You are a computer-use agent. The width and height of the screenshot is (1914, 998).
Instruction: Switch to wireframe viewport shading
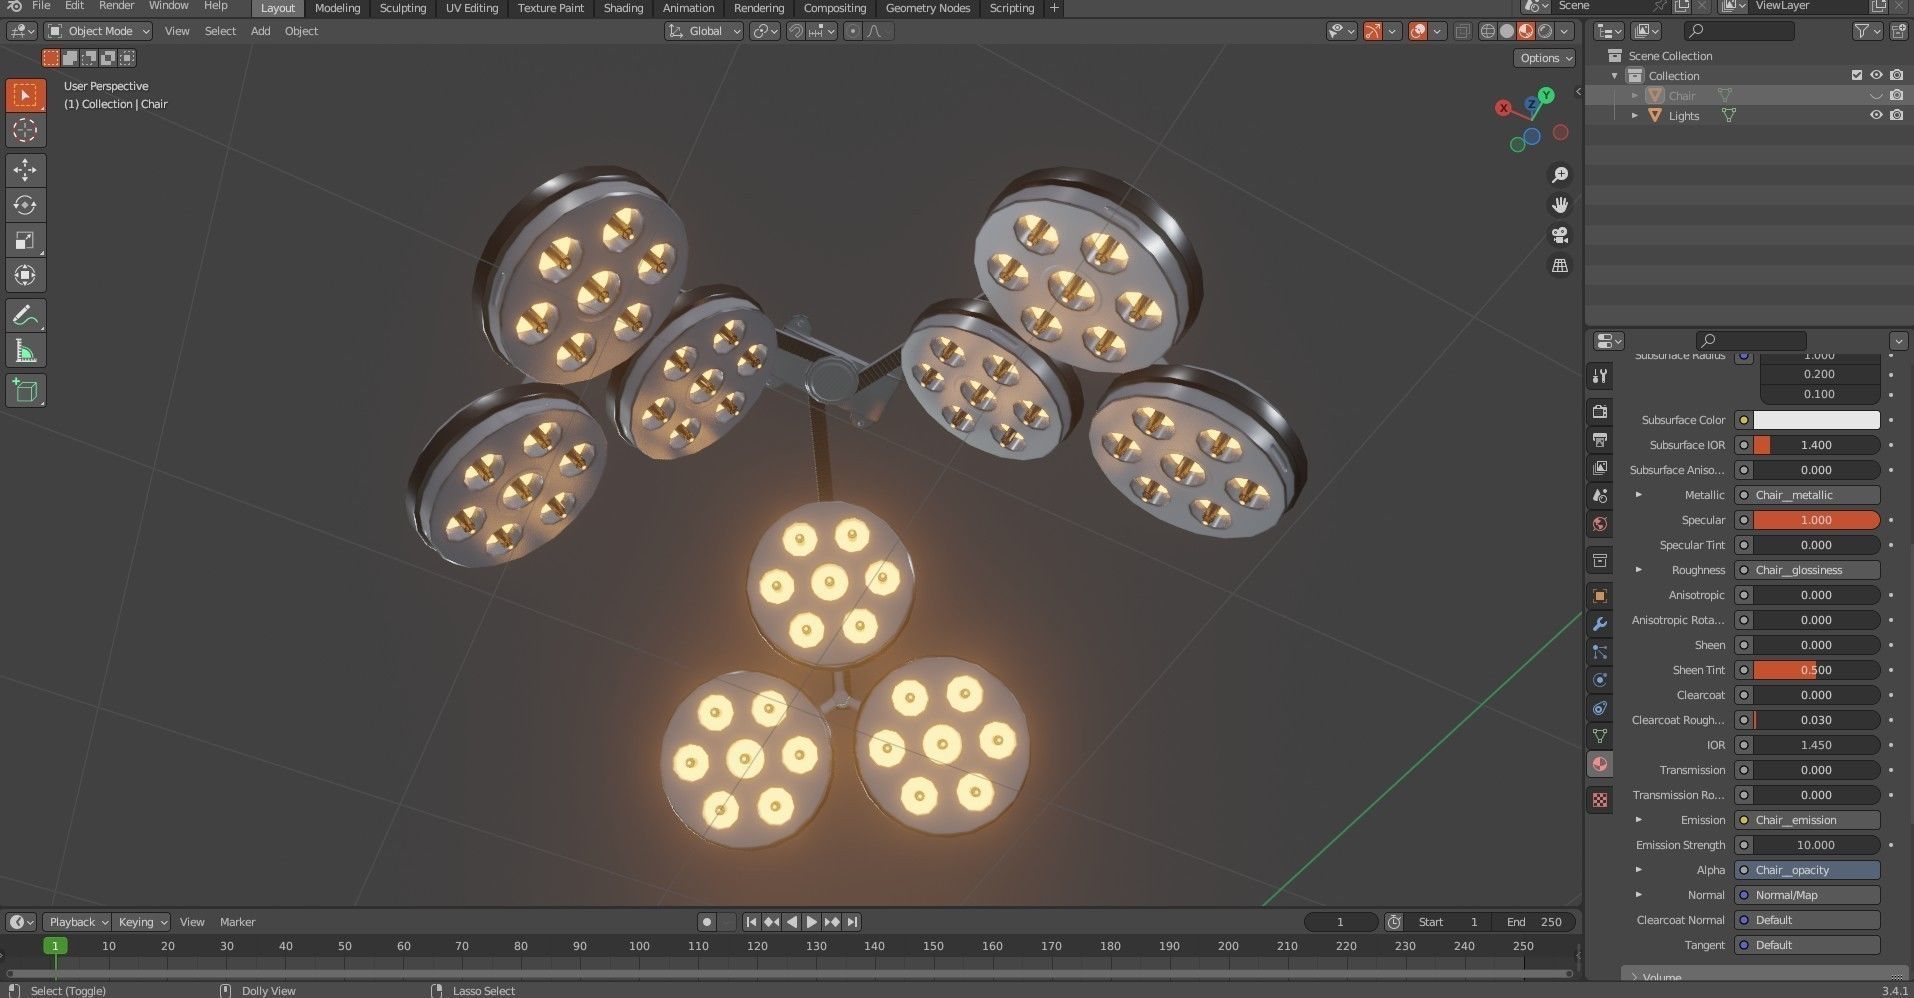coord(1488,31)
